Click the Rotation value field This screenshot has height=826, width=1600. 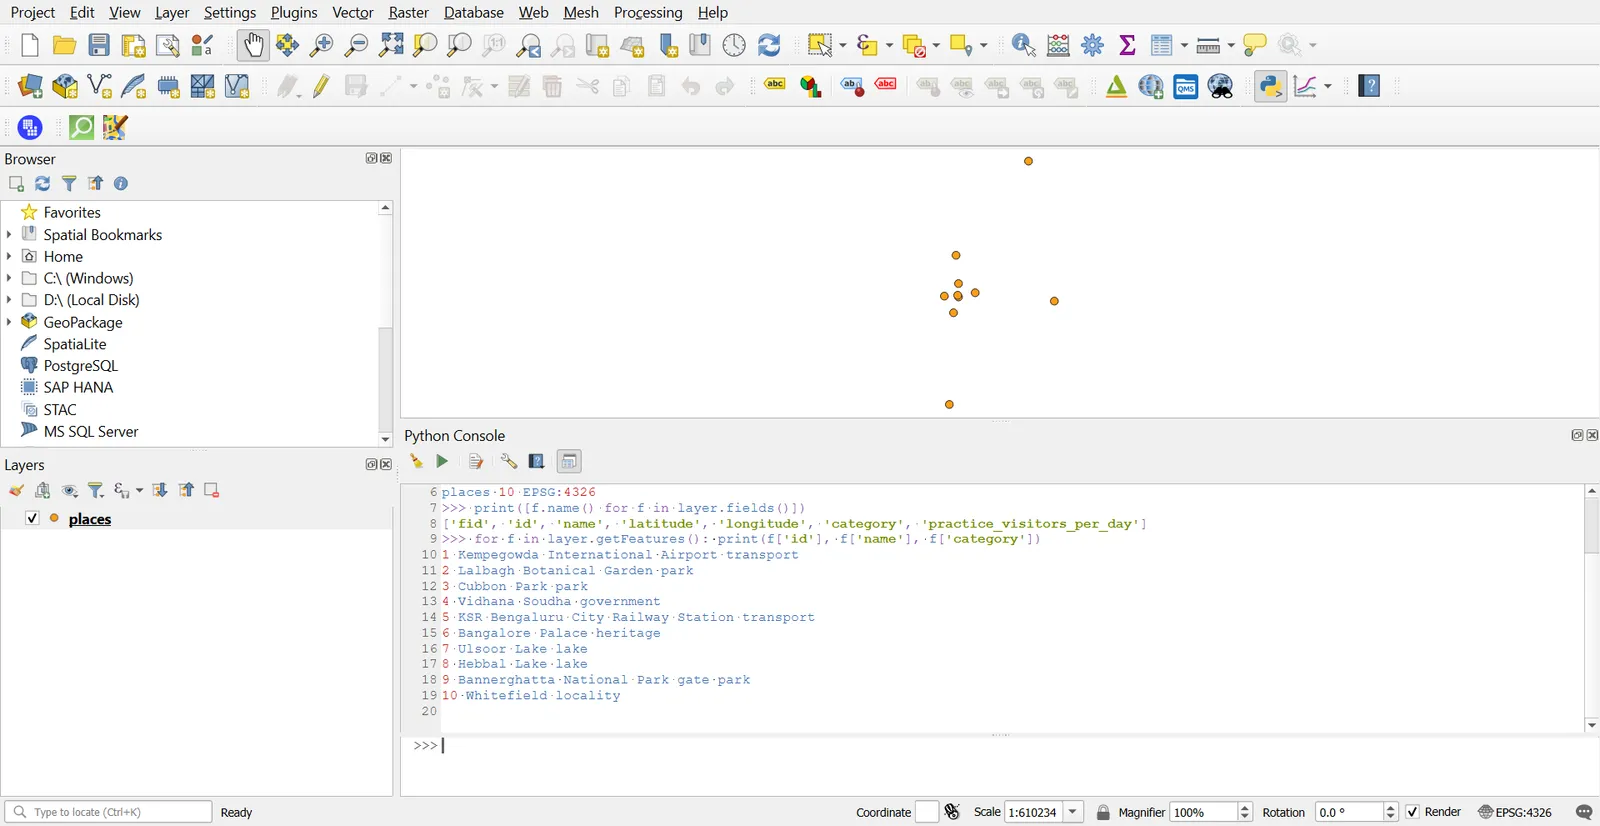tap(1349, 812)
